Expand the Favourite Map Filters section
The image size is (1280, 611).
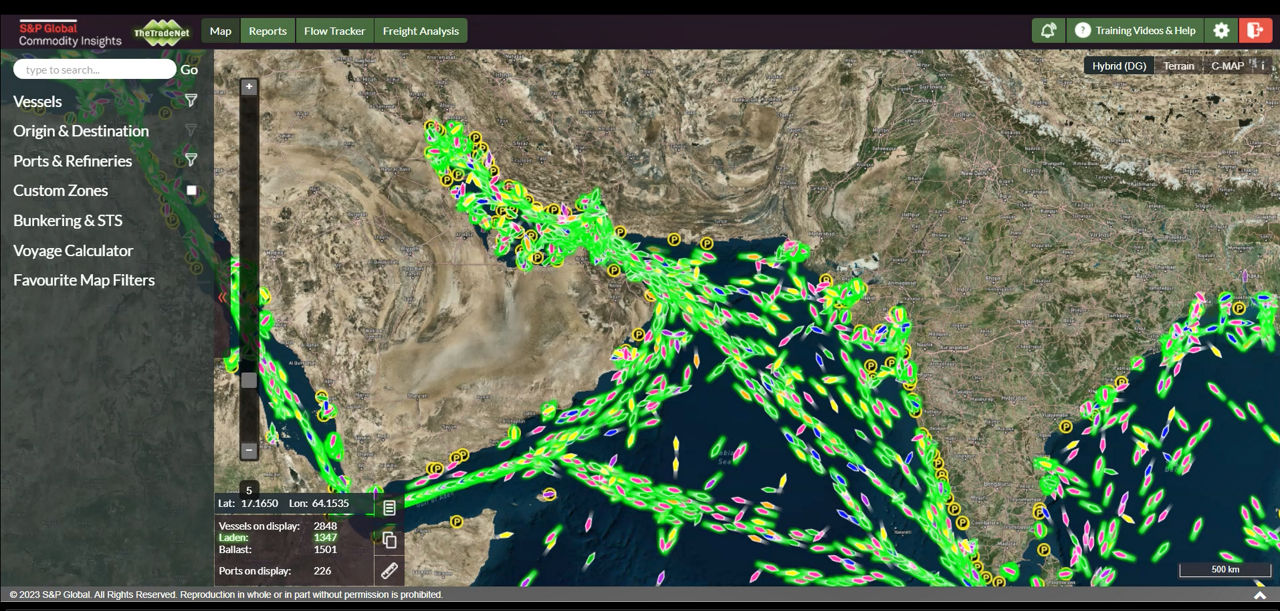tap(84, 280)
